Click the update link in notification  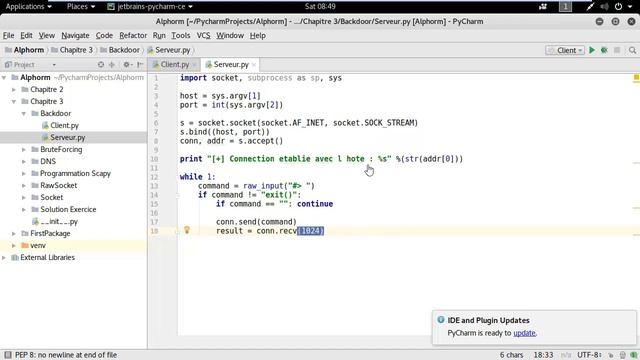[x=524, y=333]
